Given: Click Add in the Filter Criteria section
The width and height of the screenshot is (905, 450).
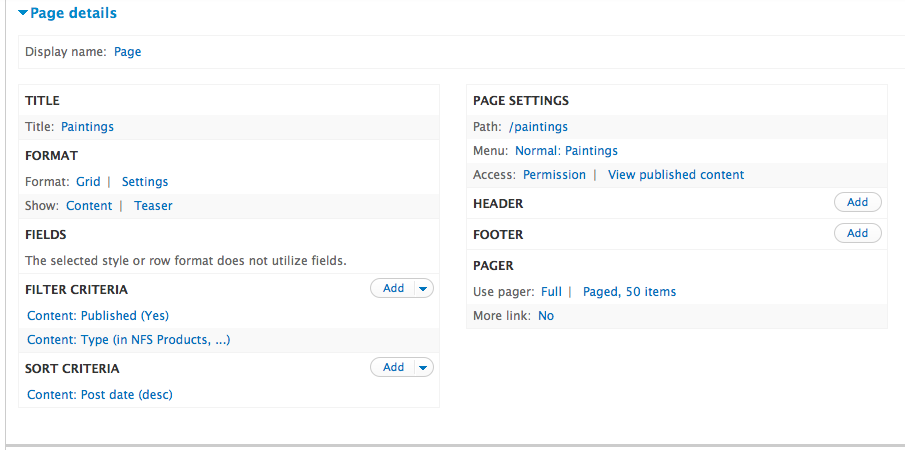Looking at the screenshot, I should [394, 288].
